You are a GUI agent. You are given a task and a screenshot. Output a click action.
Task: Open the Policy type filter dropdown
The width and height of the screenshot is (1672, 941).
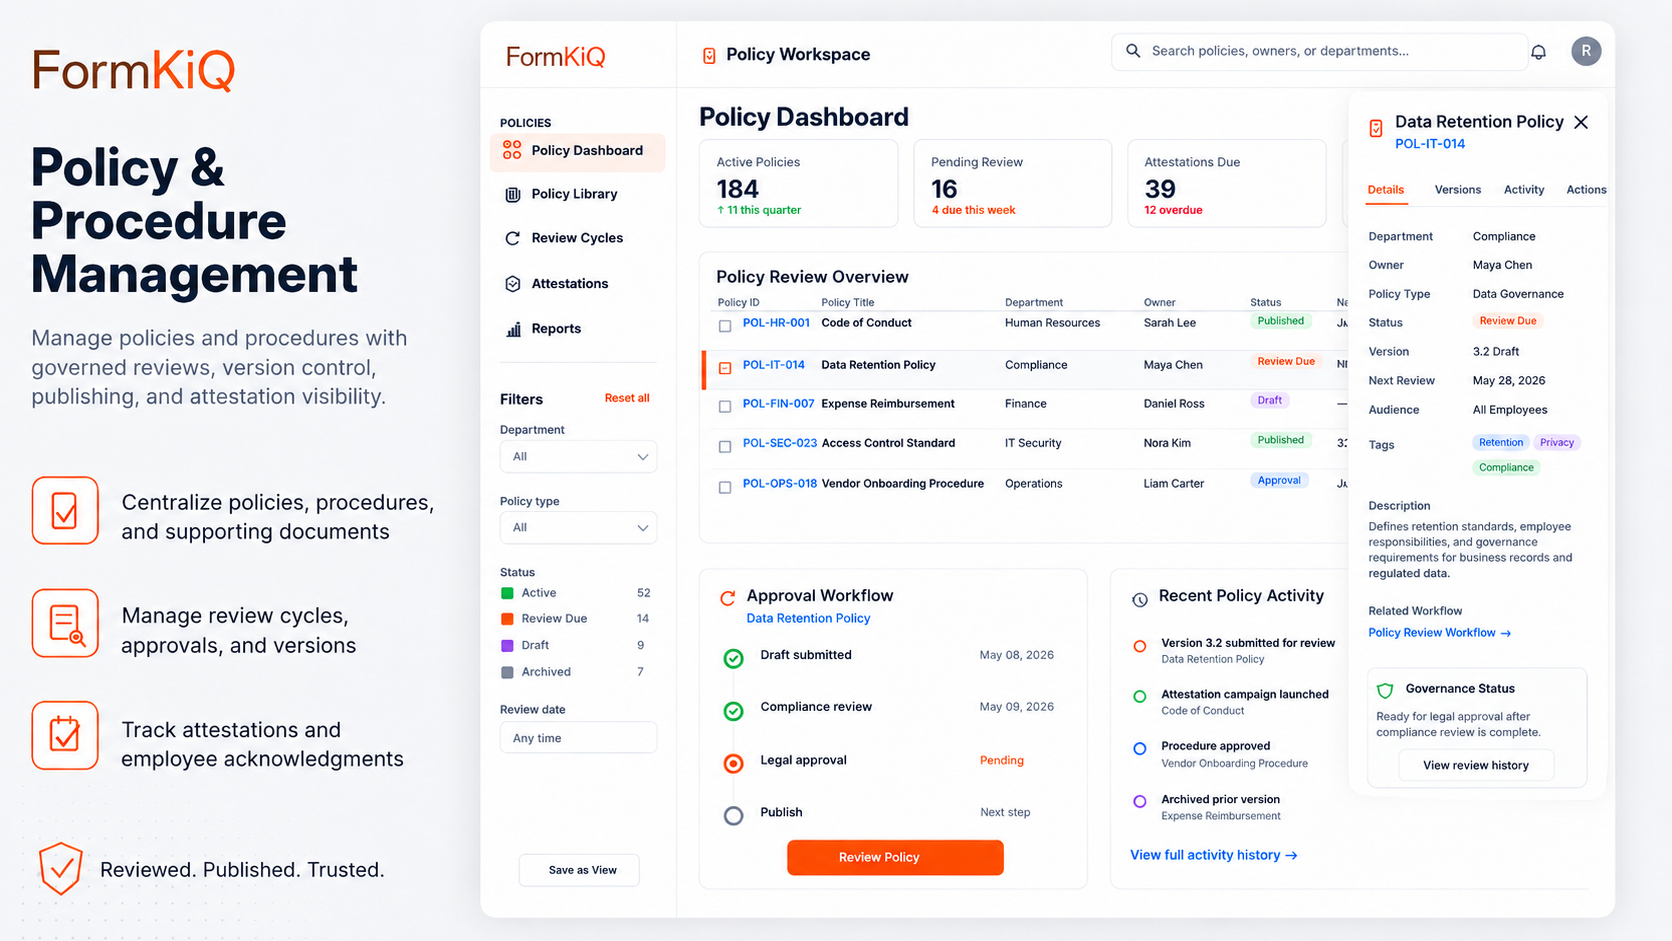pos(578,528)
